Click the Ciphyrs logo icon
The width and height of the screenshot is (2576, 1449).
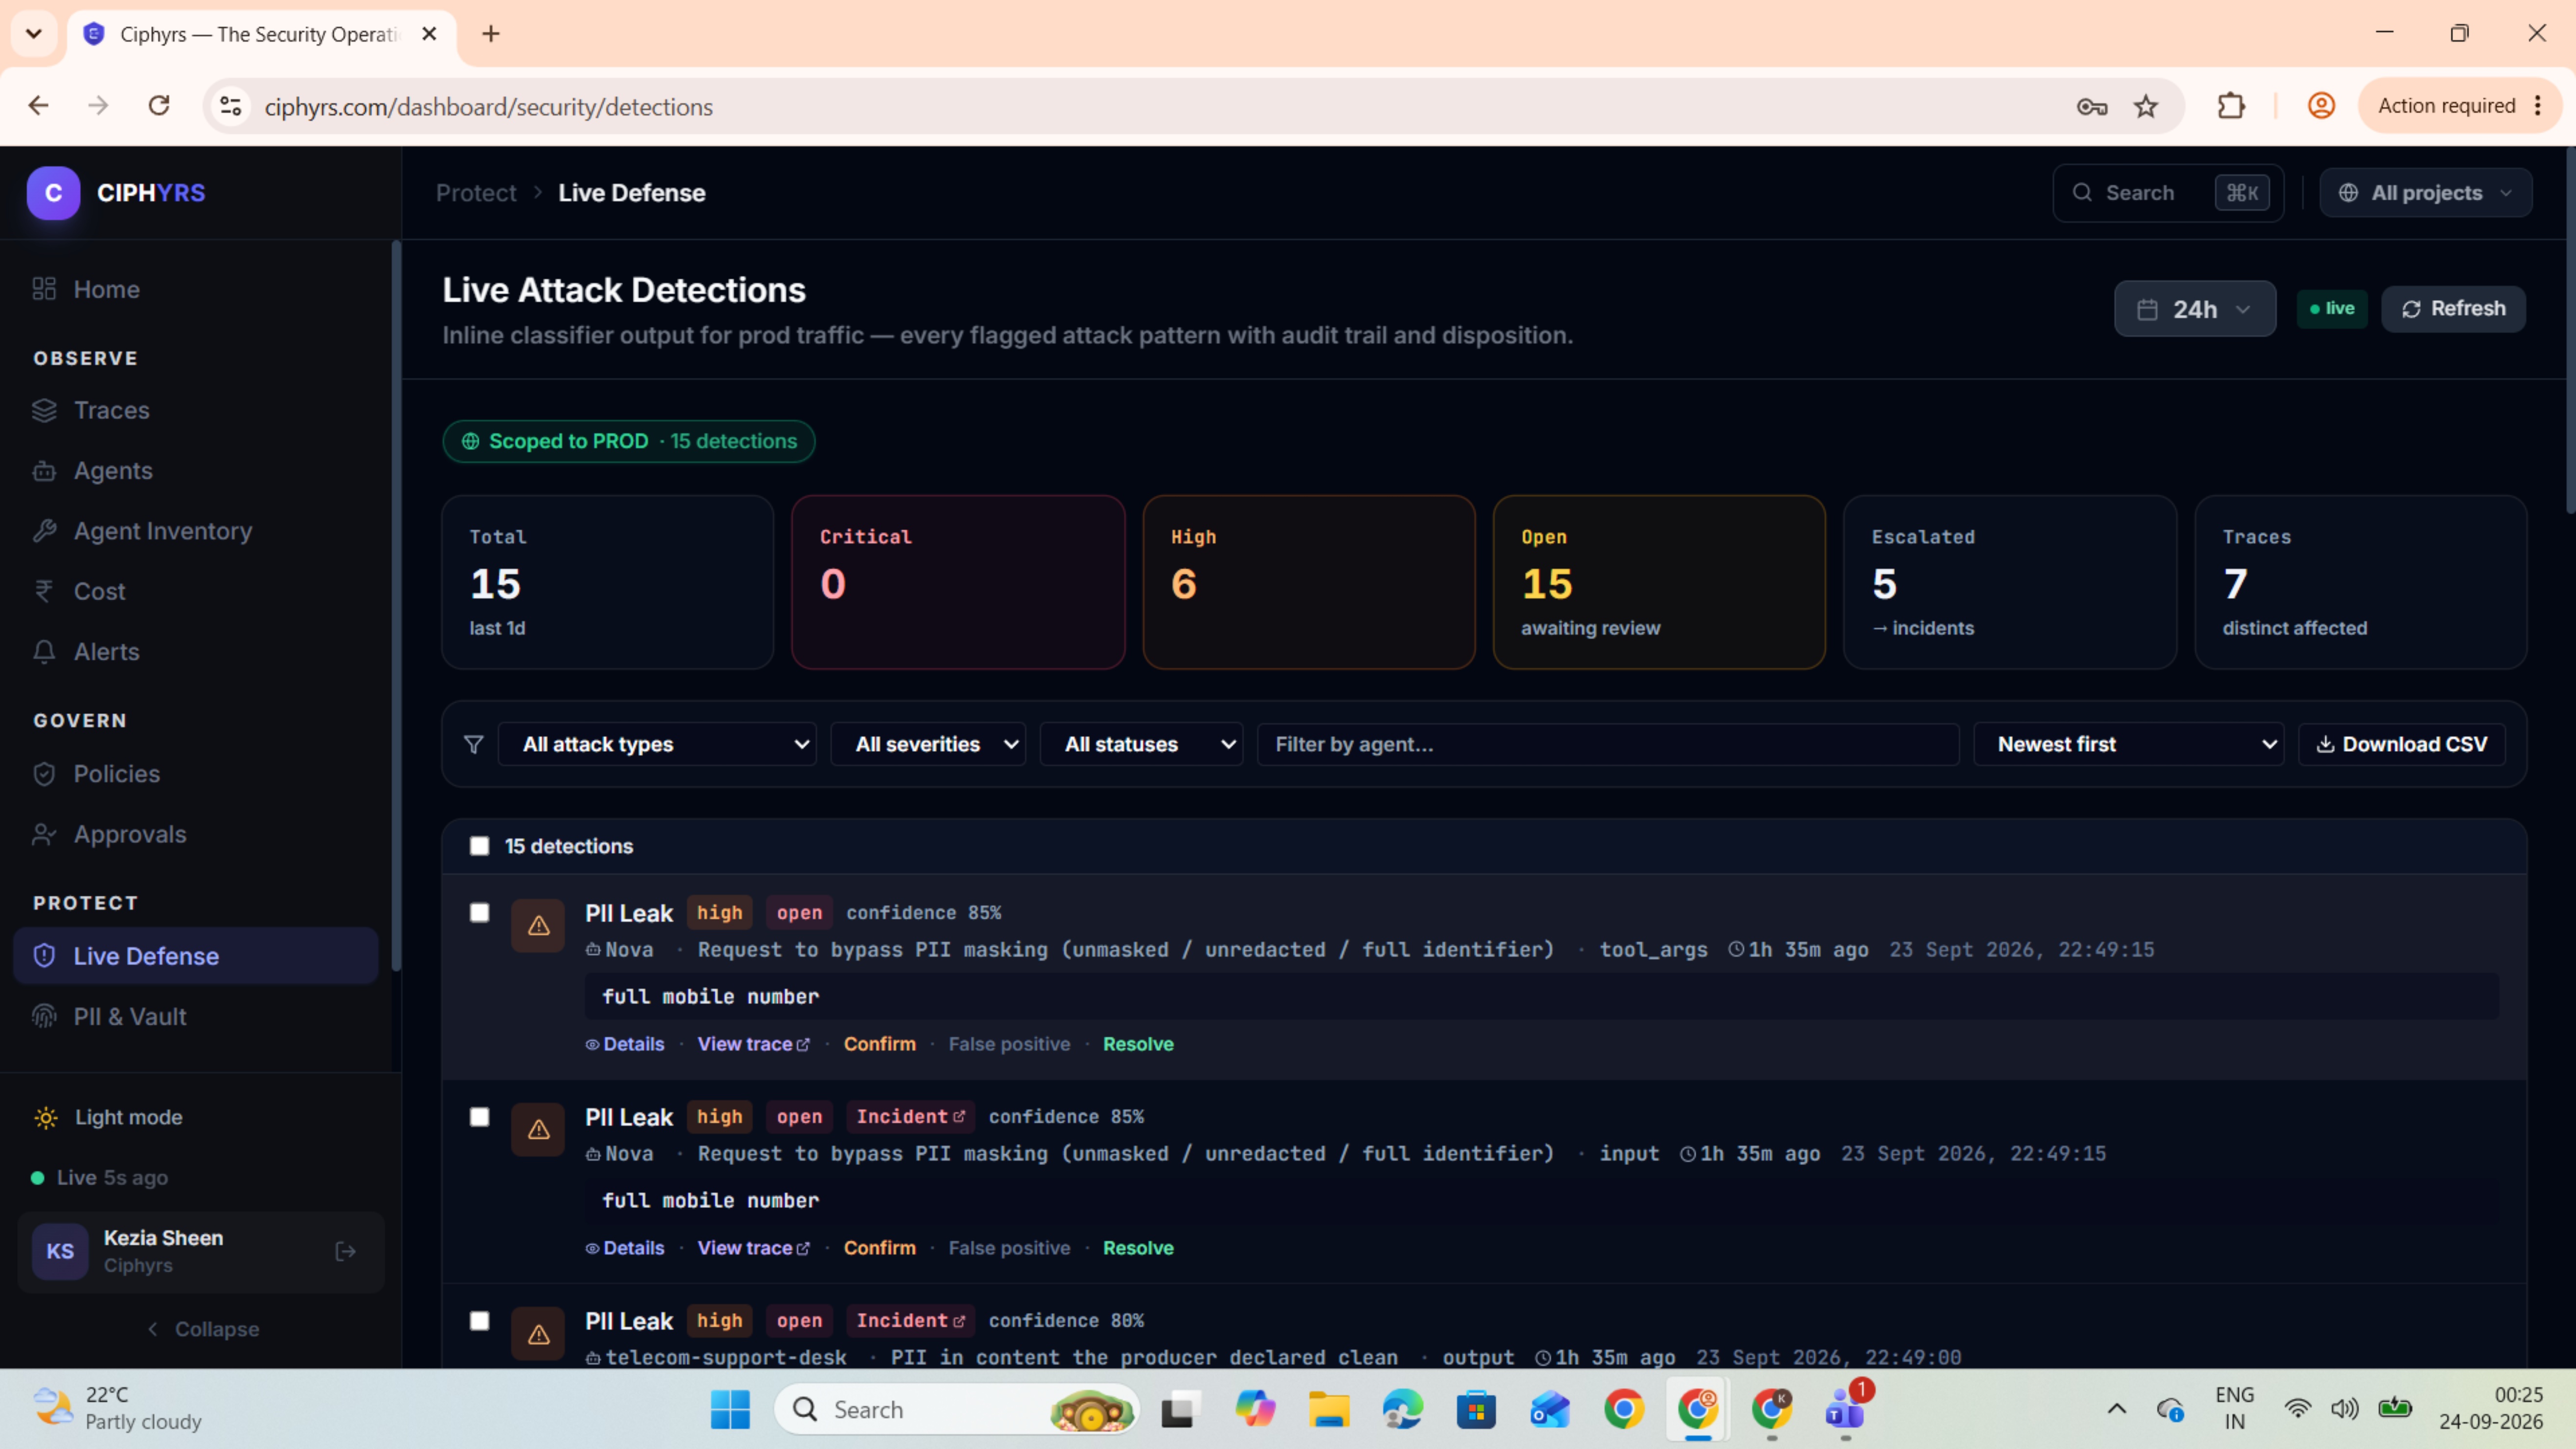click(53, 193)
